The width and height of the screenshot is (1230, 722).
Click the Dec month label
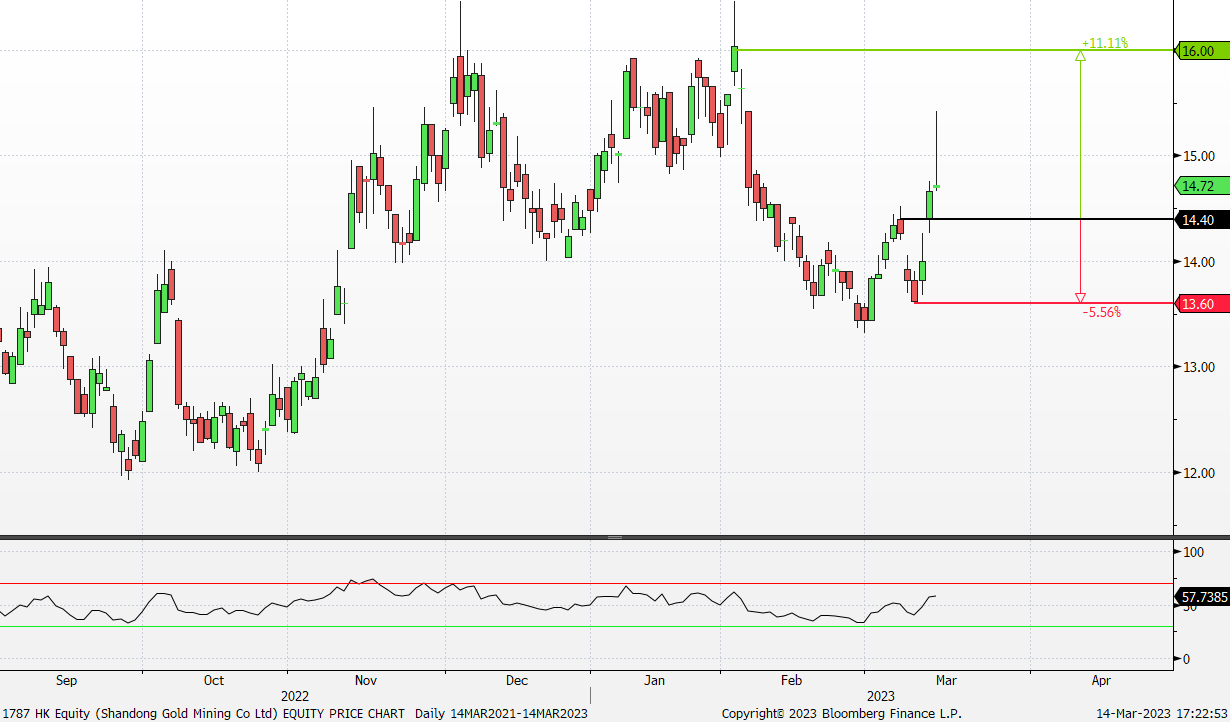(516, 681)
